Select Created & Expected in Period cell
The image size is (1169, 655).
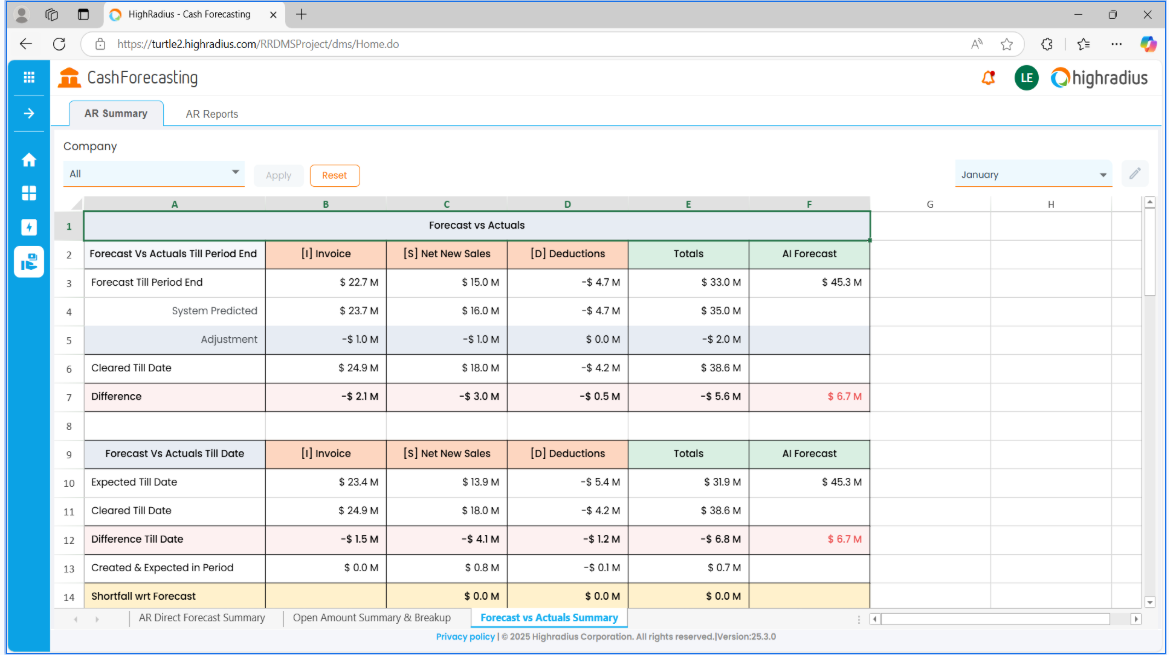click(x=174, y=568)
